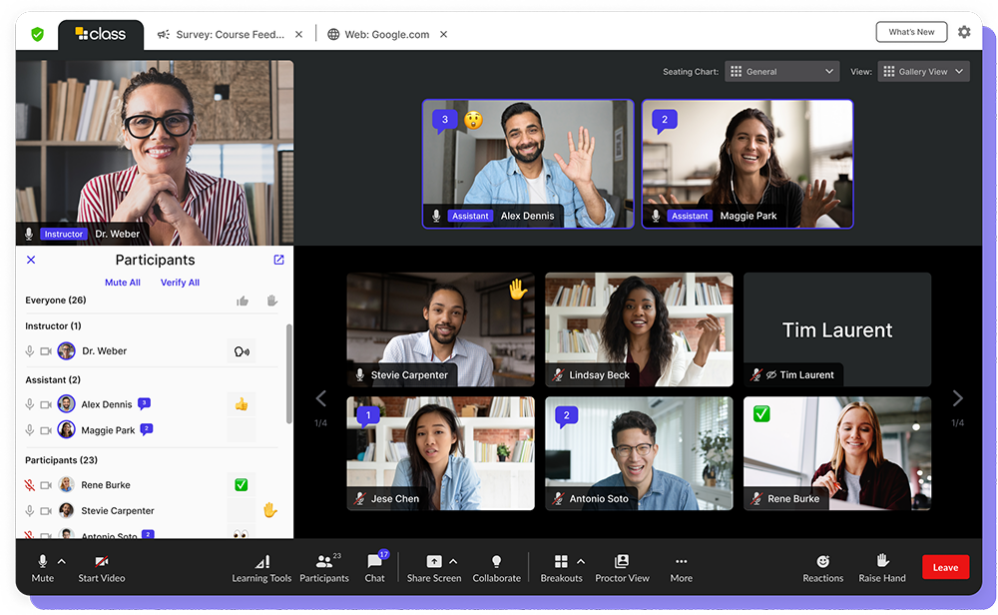Open Chat from the bottom toolbar
Screen dimensions: 998x615
(x=374, y=562)
